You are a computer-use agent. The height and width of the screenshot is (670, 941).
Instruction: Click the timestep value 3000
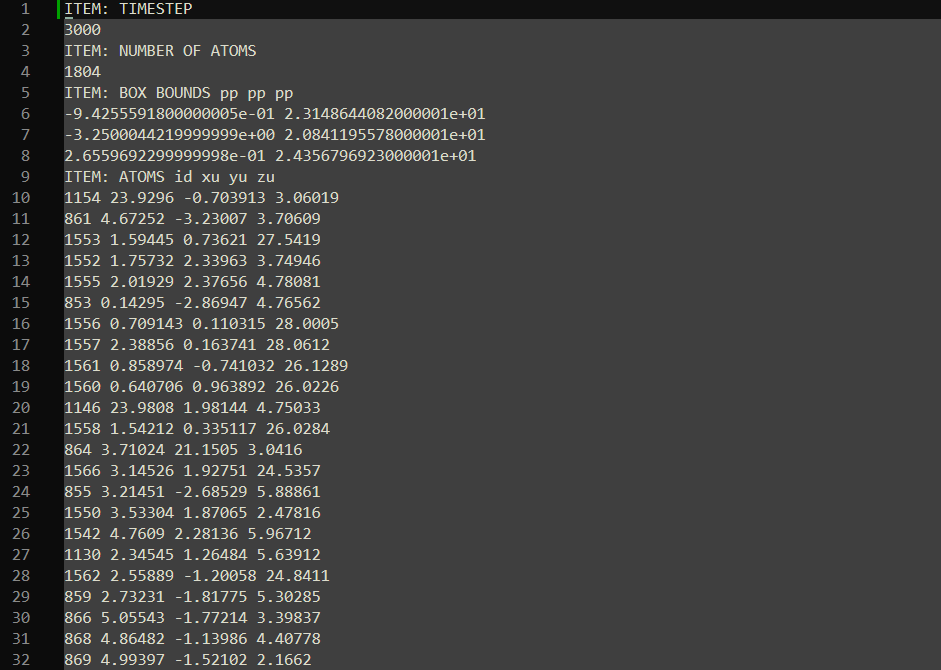pos(82,30)
